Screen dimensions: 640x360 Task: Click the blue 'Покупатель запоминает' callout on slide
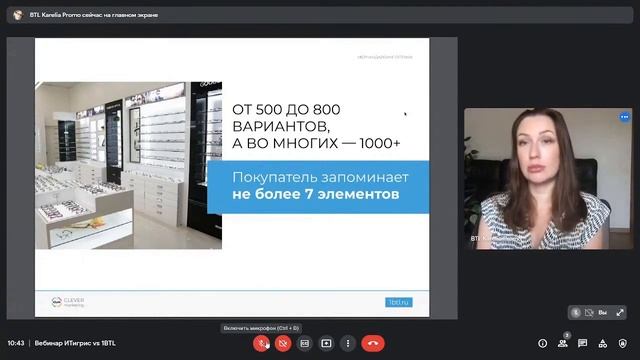click(318, 187)
